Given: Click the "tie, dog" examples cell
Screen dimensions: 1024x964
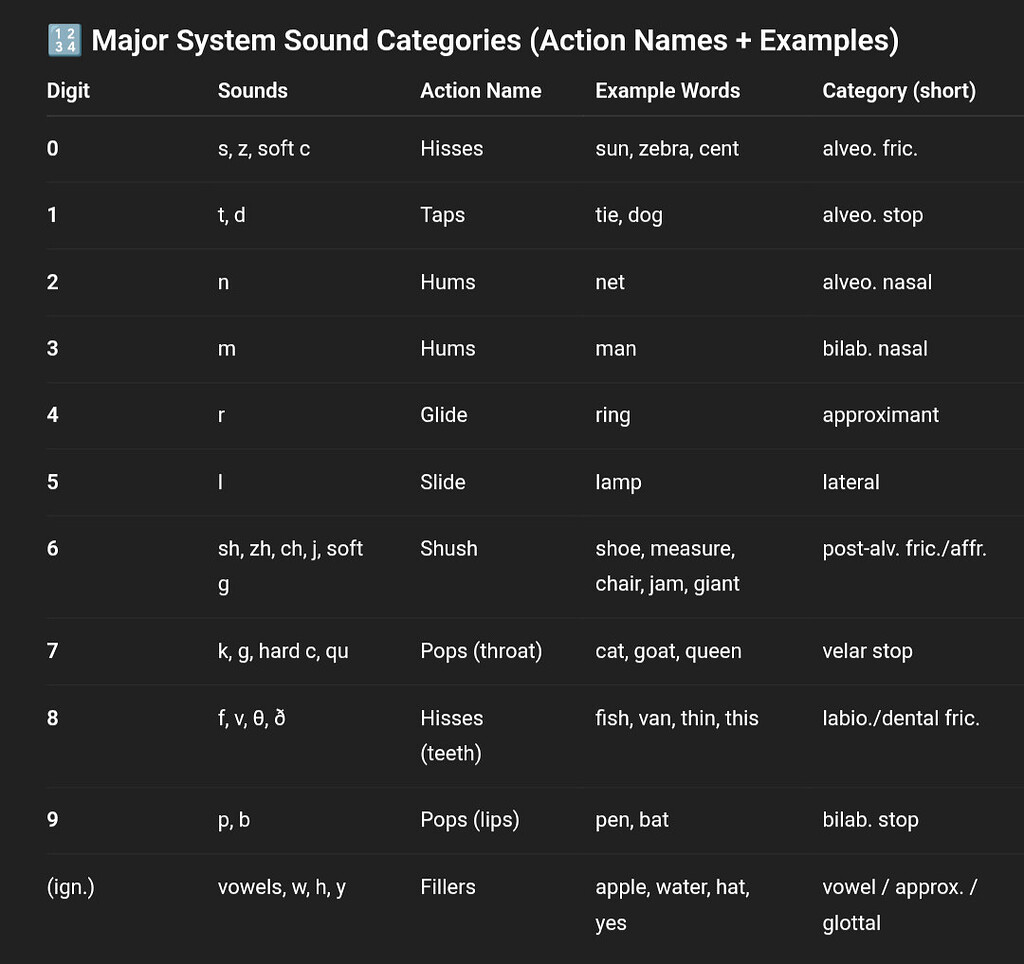Looking at the screenshot, I should (x=628, y=215).
